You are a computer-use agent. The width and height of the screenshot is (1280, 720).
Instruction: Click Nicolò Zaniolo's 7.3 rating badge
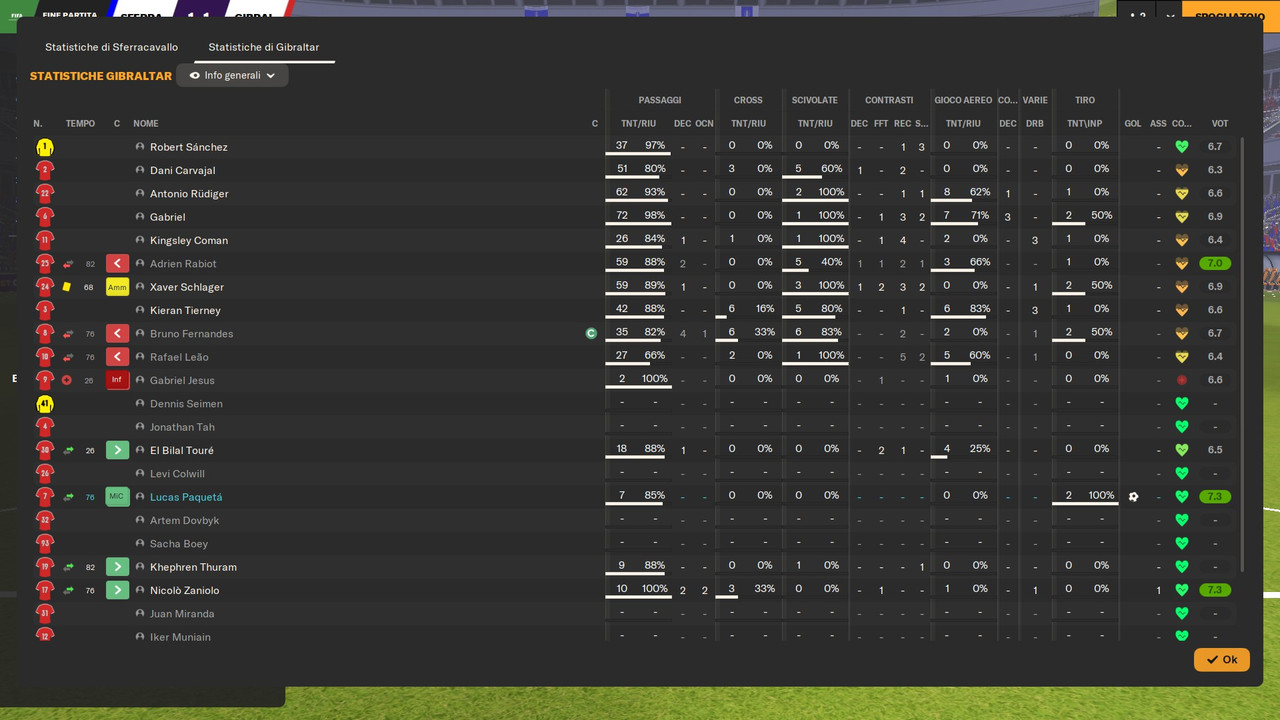pos(1215,591)
